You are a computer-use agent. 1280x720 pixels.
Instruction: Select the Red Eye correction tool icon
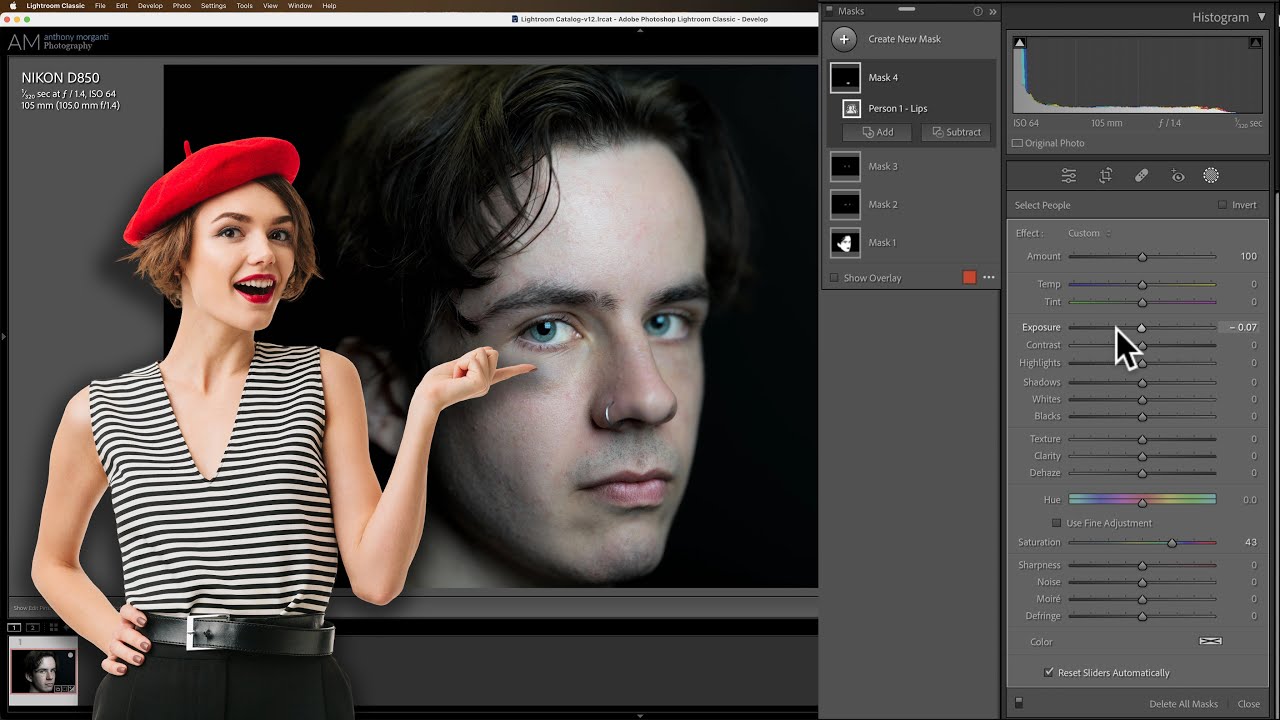(x=1178, y=176)
